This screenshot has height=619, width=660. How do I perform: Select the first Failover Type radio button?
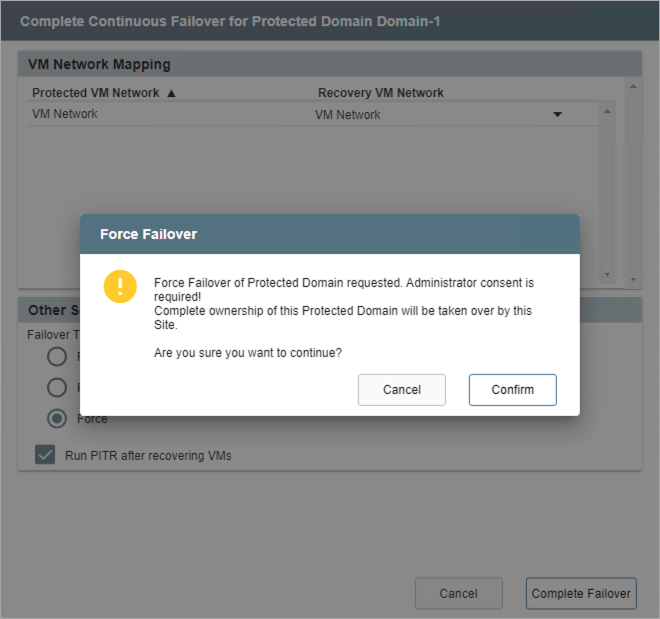(x=57, y=357)
